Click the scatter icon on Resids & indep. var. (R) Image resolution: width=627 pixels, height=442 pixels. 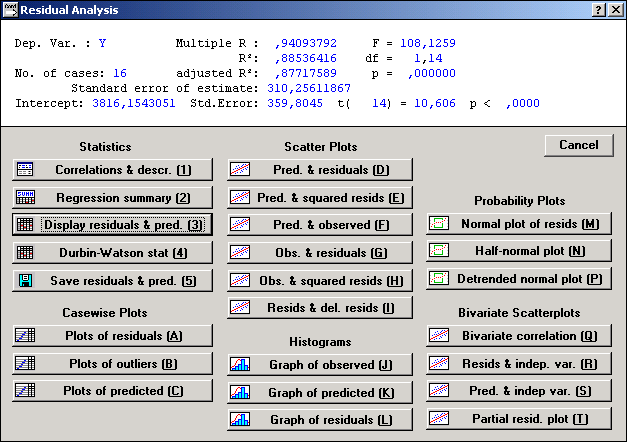pos(439,363)
